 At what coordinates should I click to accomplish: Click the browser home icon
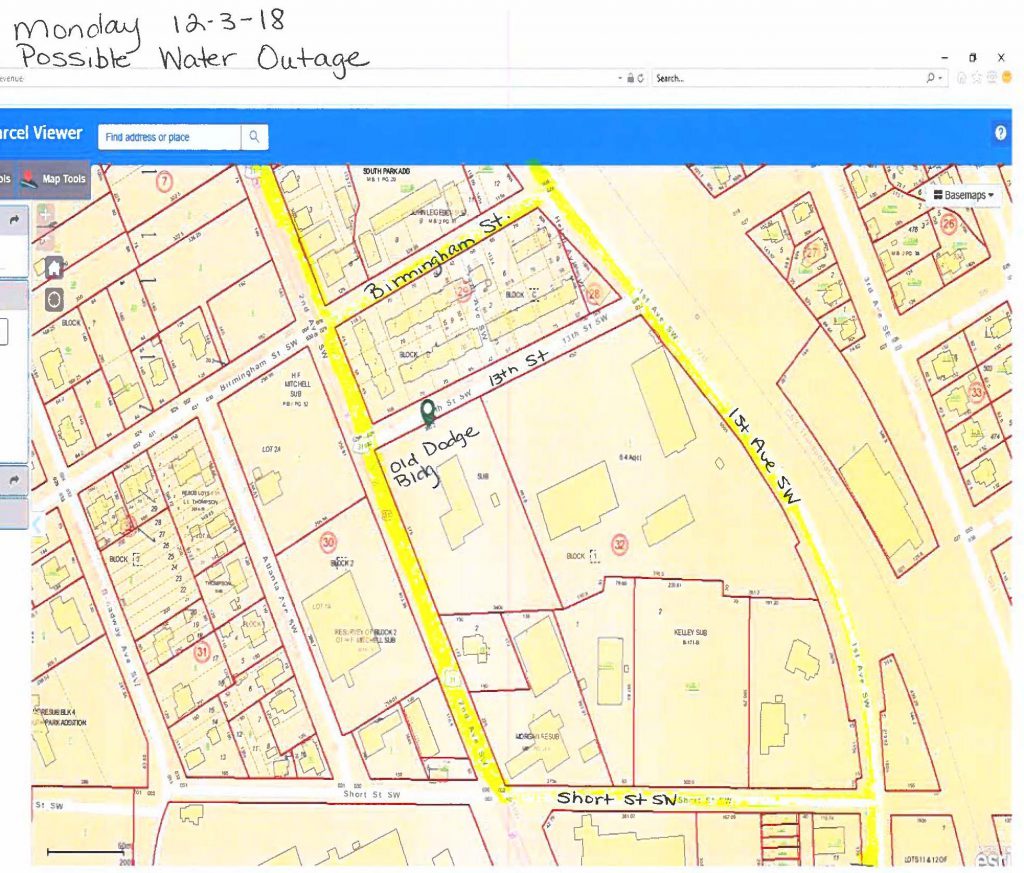(x=962, y=78)
